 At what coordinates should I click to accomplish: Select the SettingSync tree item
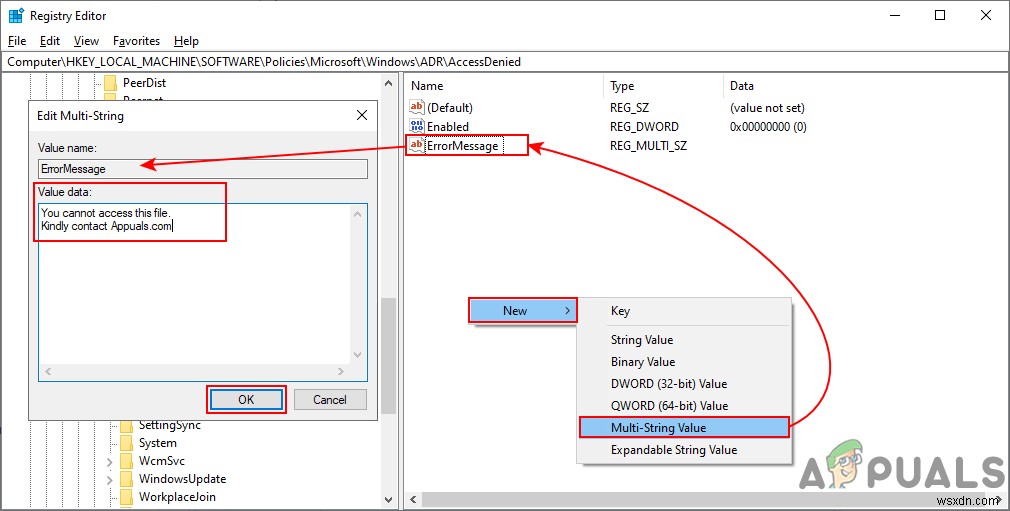click(169, 426)
